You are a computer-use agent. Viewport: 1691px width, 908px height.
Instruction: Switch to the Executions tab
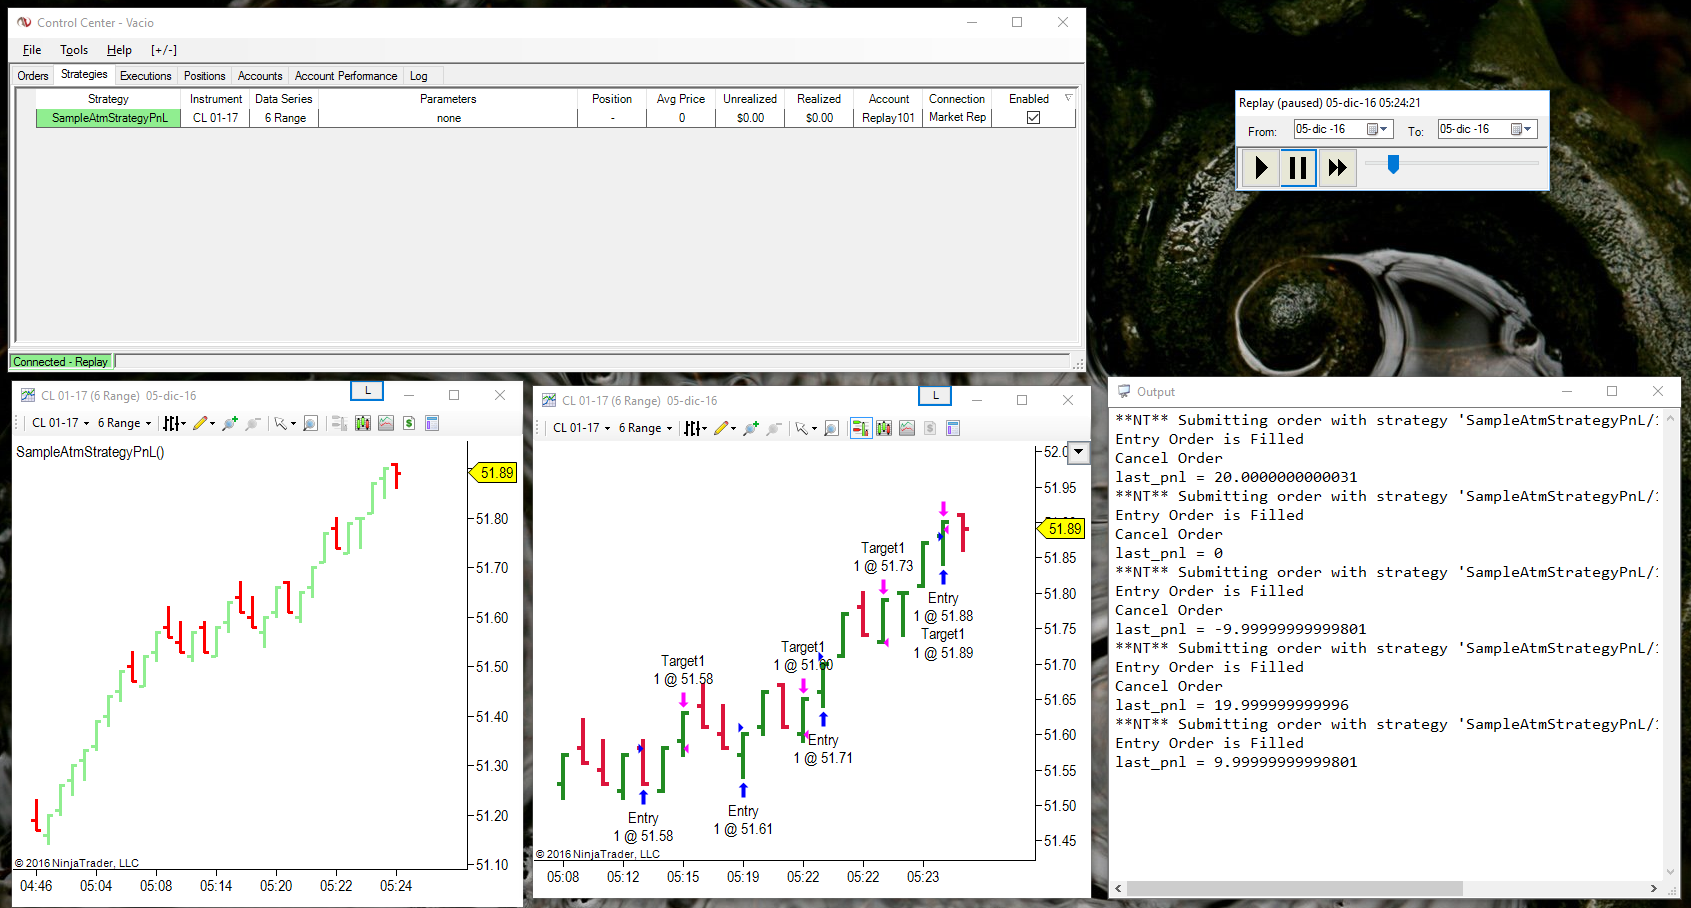[x=146, y=76]
